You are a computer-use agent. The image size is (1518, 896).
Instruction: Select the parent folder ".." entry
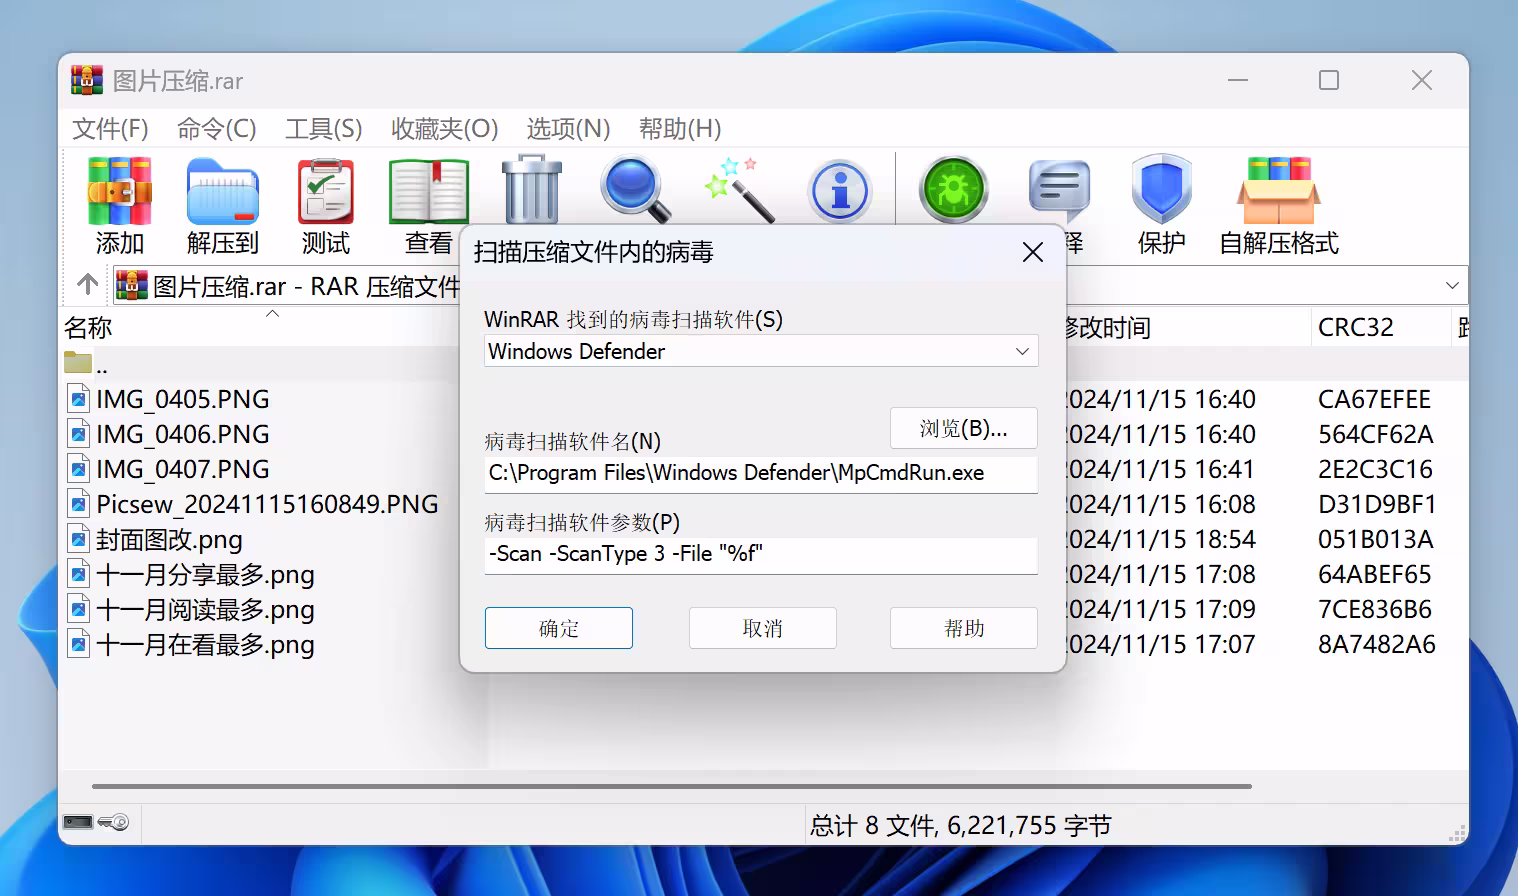[86, 364]
